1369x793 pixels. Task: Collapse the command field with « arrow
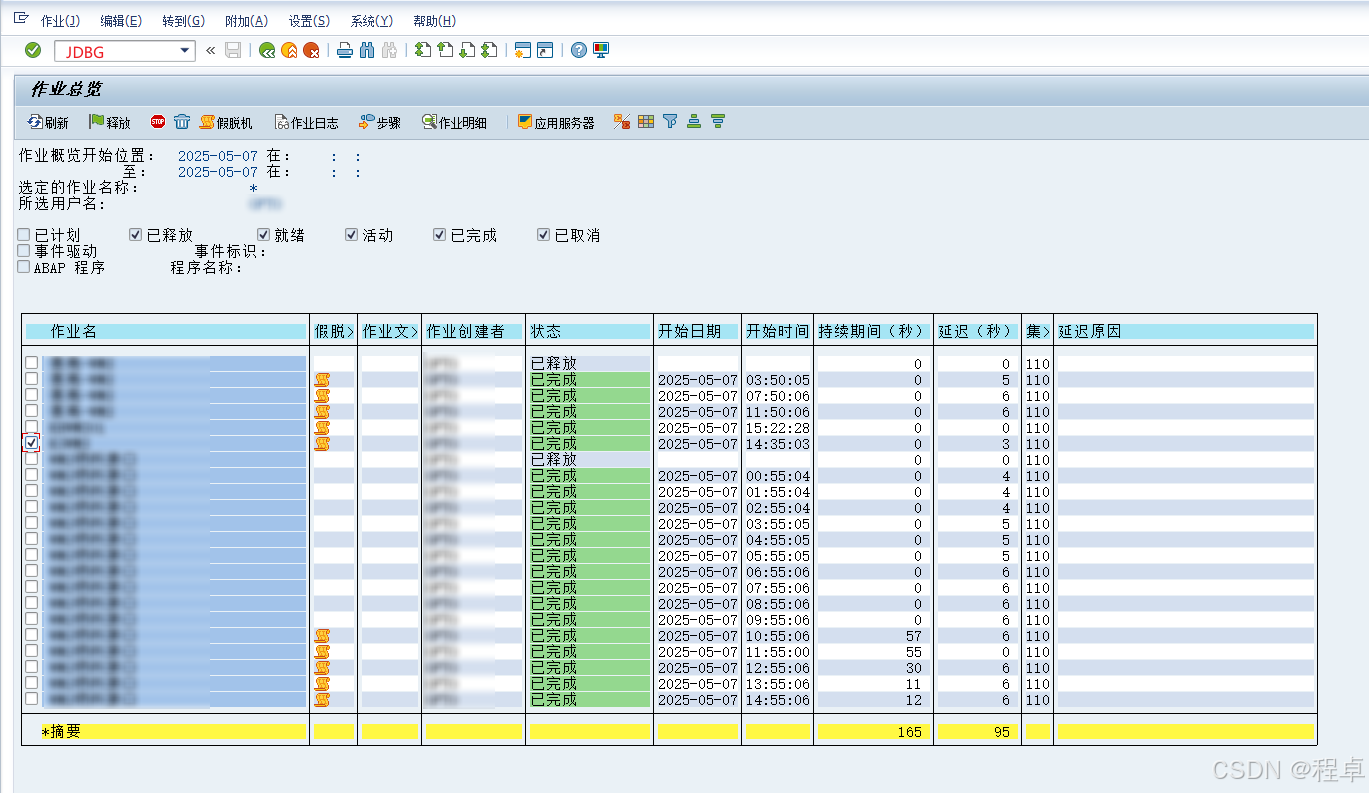(x=211, y=51)
